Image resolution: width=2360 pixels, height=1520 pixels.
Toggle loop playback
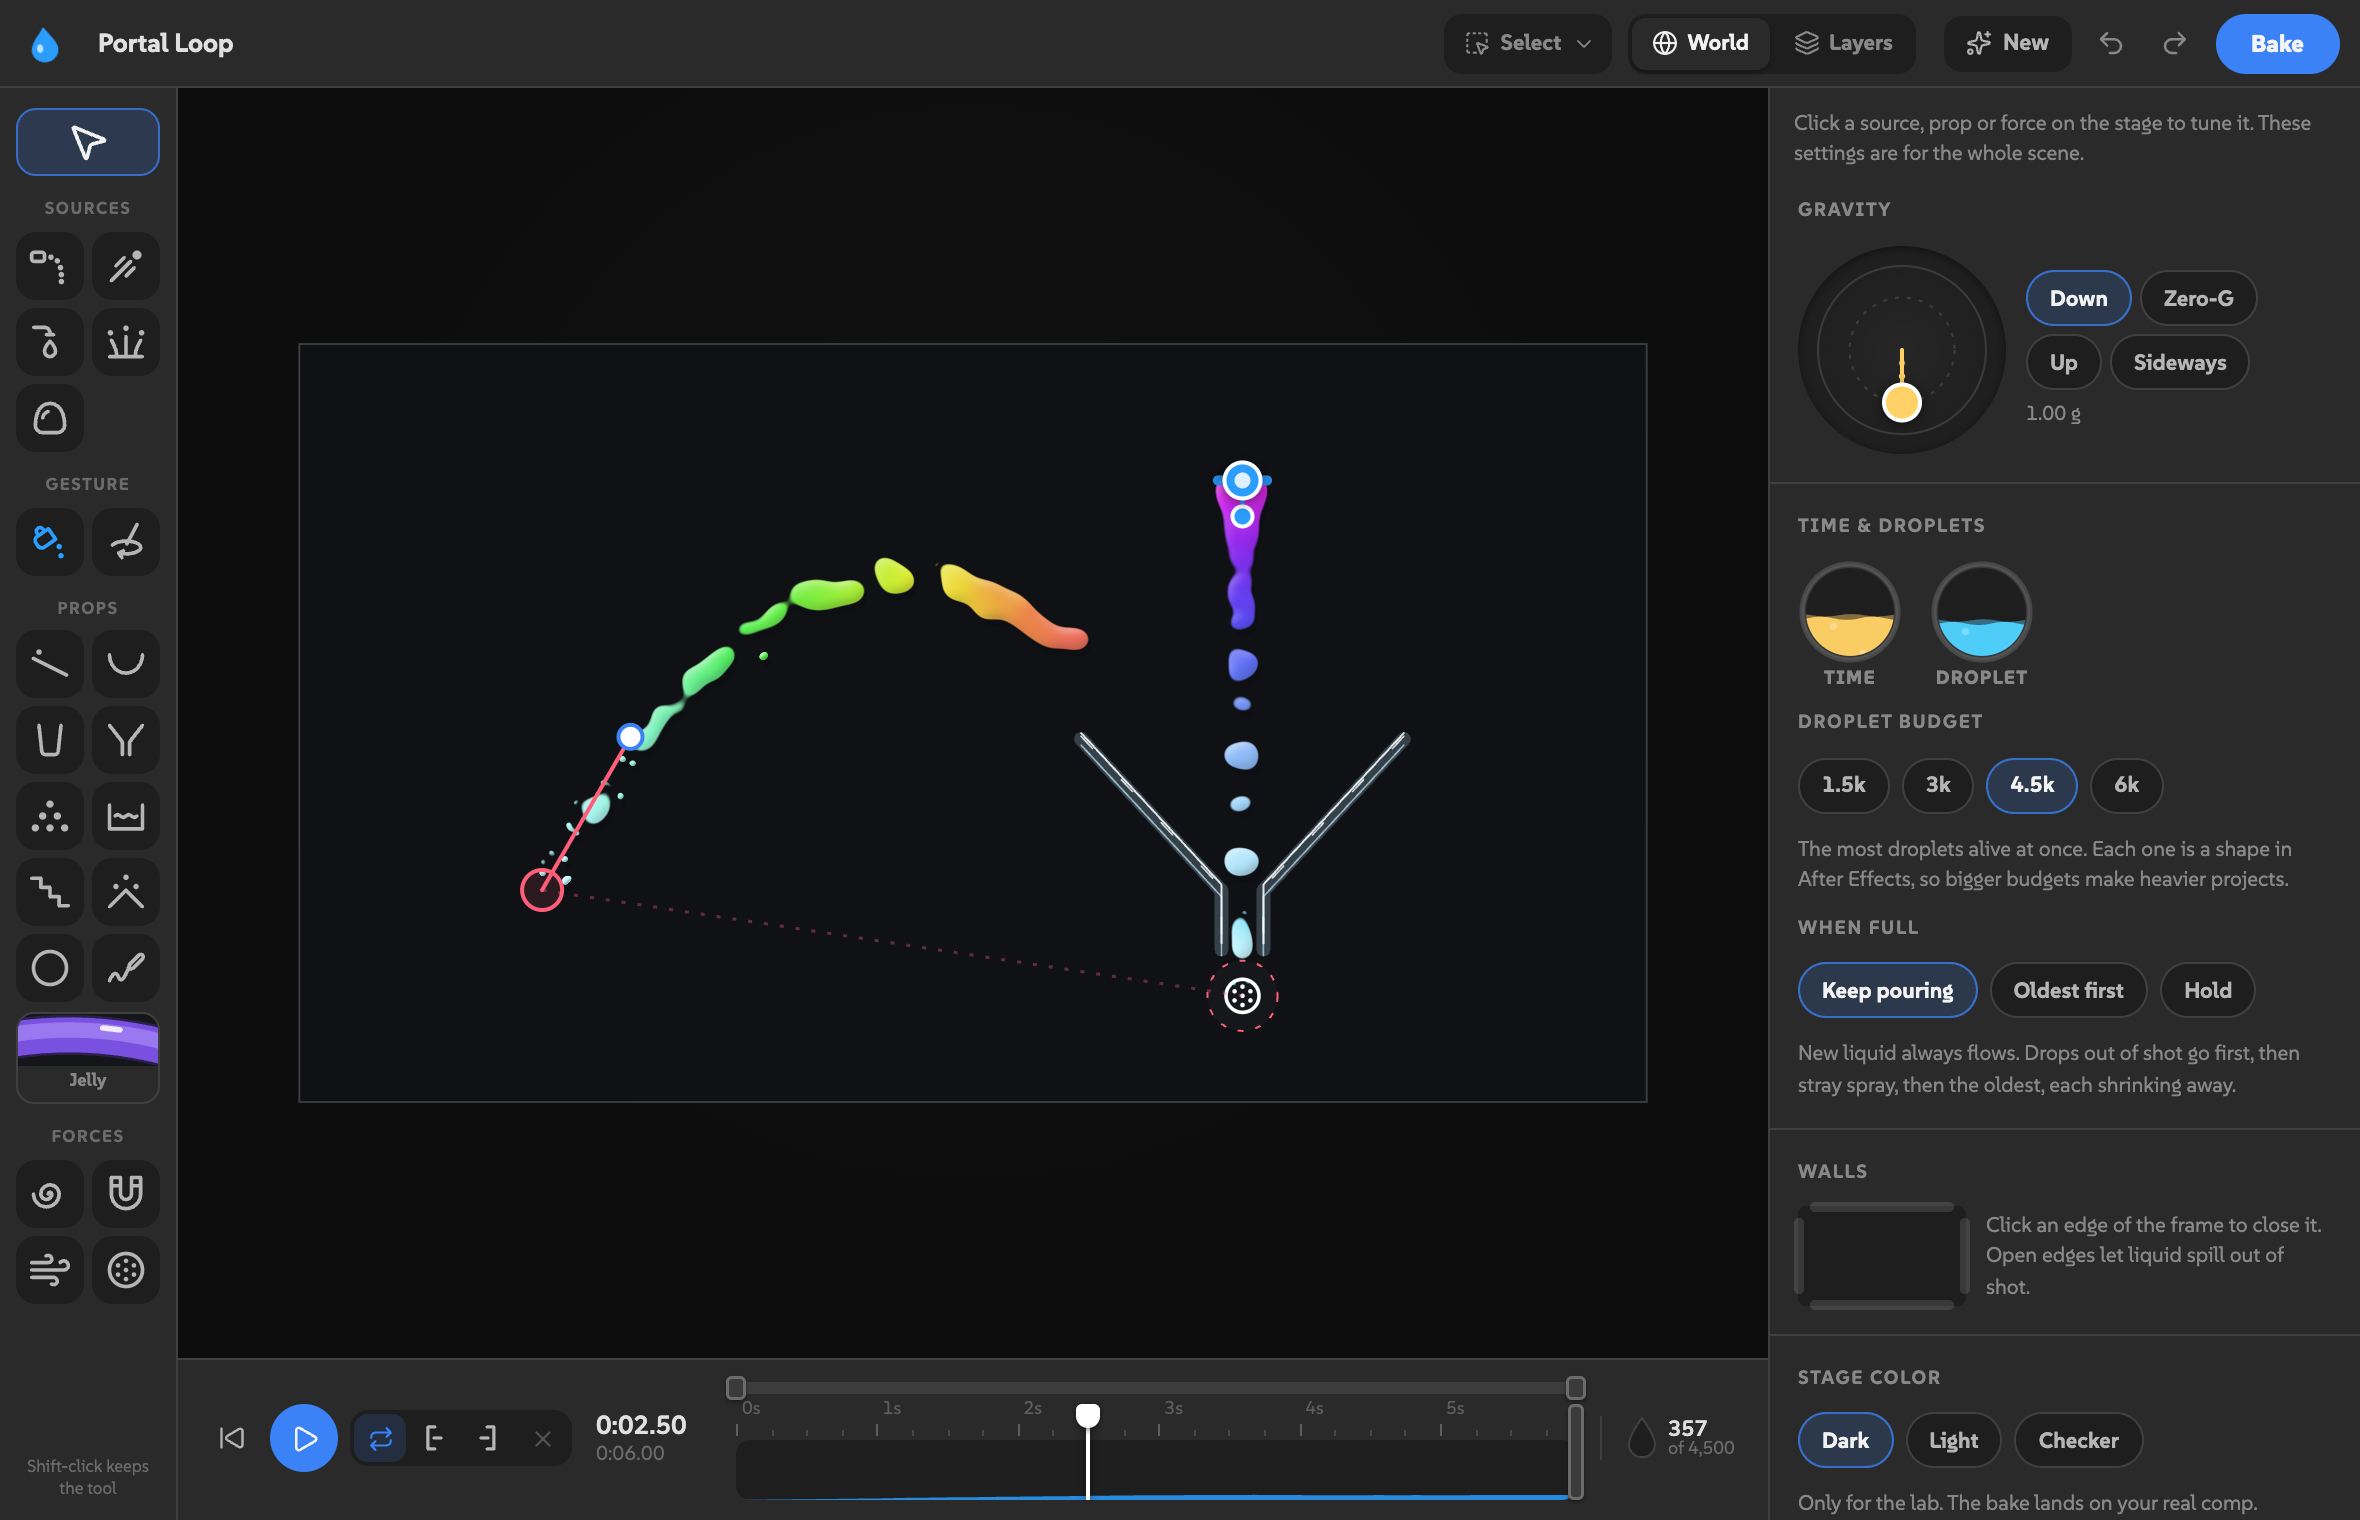pyautogui.click(x=380, y=1439)
